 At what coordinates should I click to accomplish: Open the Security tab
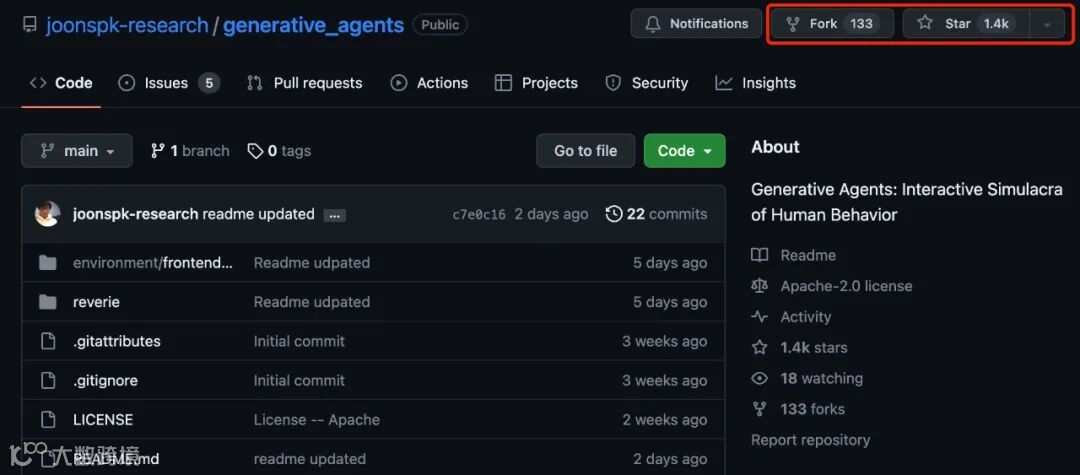click(646, 83)
